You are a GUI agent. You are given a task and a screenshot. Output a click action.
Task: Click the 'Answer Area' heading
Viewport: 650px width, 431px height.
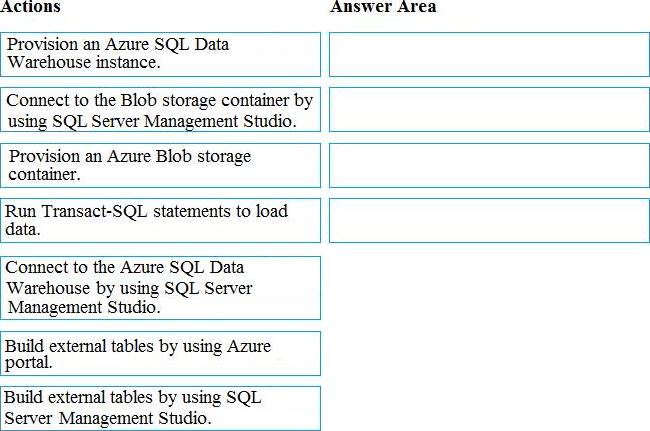coord(383,7)
